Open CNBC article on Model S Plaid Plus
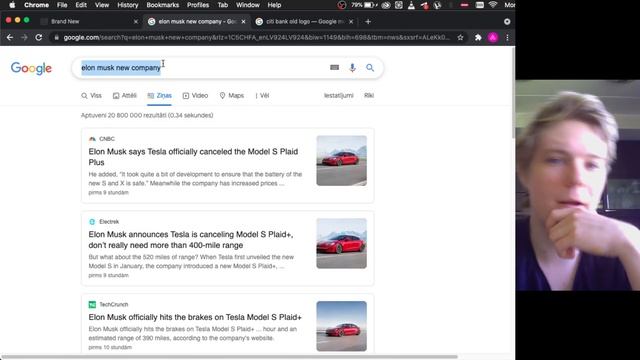This screenshot has height=360, width=640. pyautogui.click(x=193, y=157)
